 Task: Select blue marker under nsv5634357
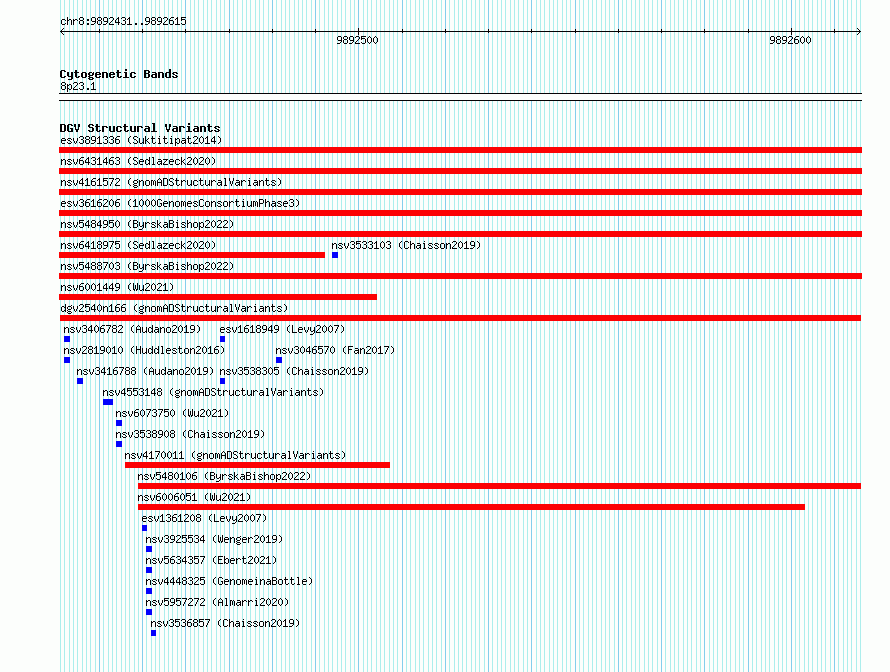click(149, 570)
